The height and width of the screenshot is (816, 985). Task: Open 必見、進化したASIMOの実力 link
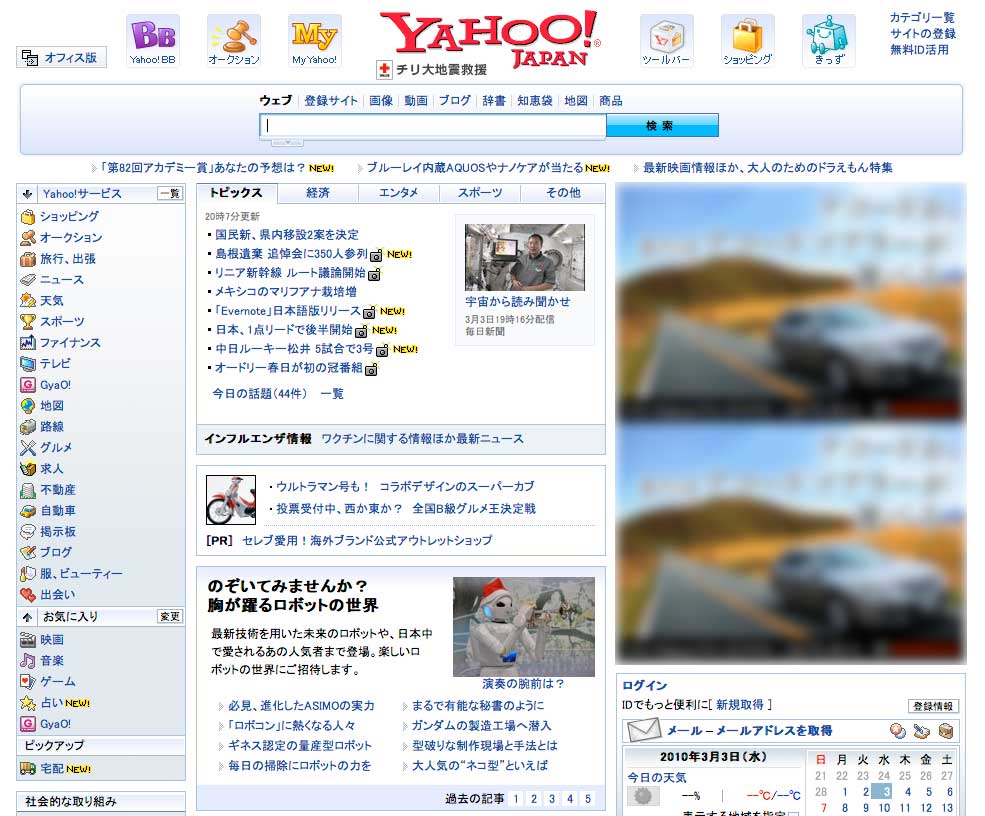pos(301,706)
